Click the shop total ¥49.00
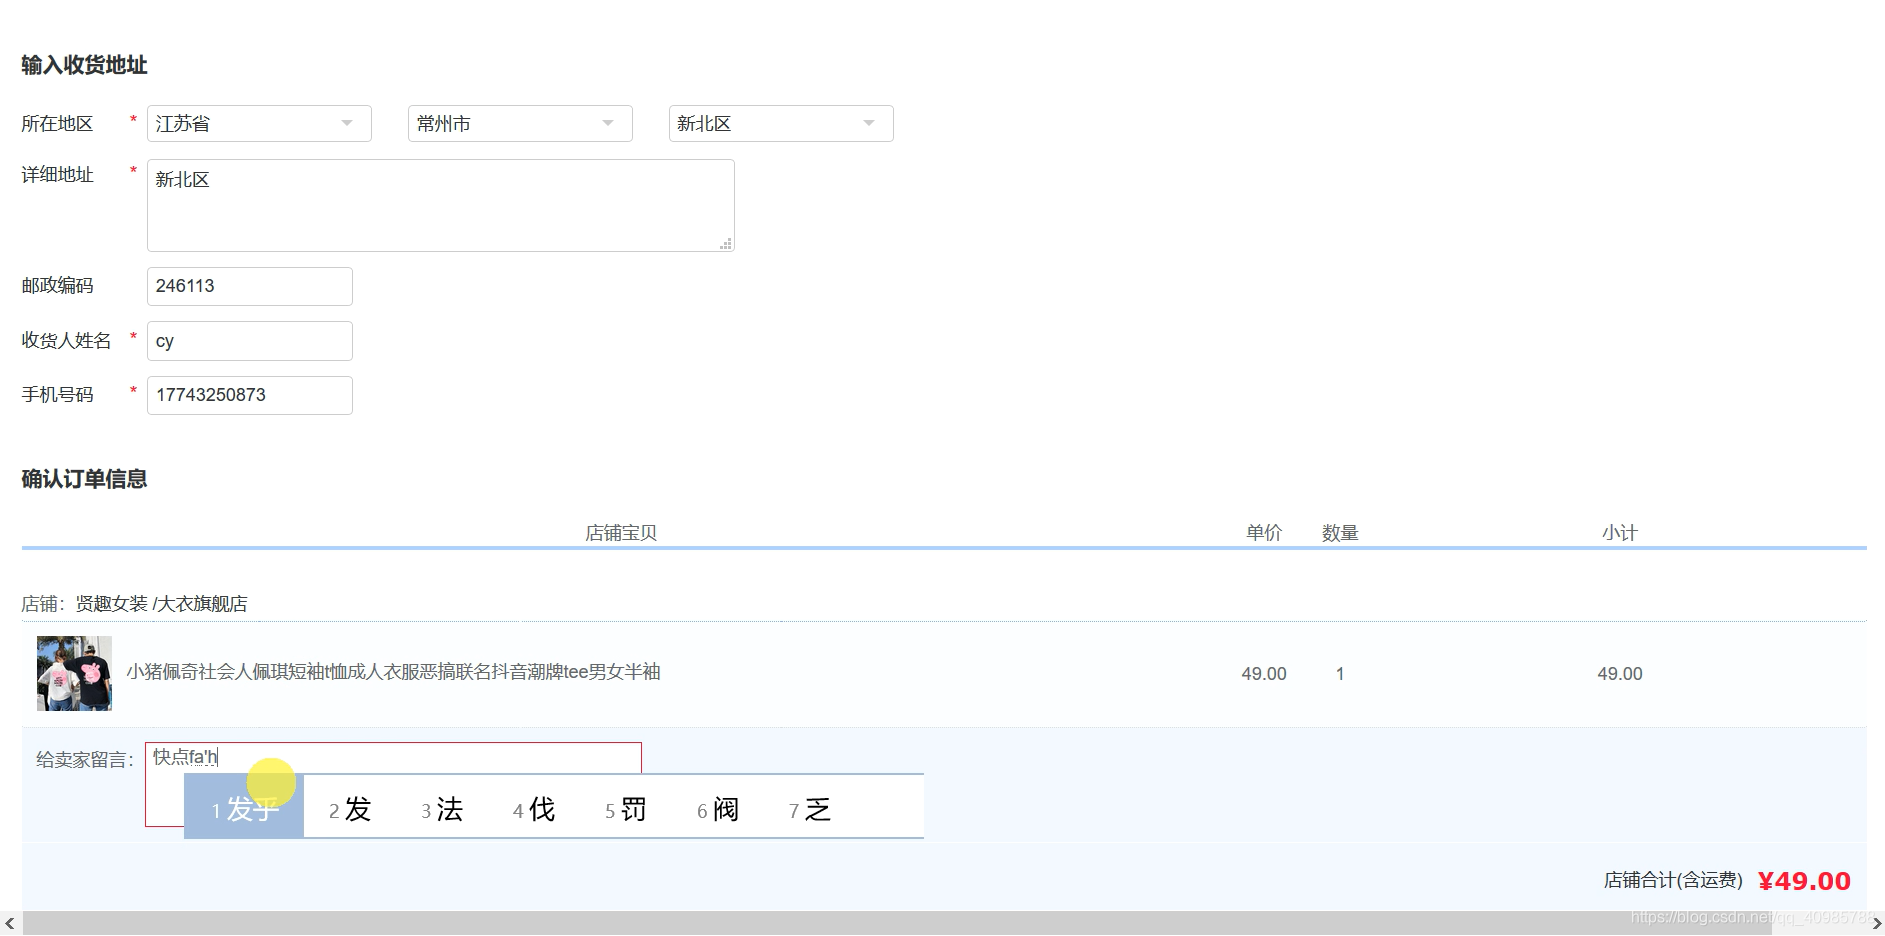1885x936 pixels. 1804,881
